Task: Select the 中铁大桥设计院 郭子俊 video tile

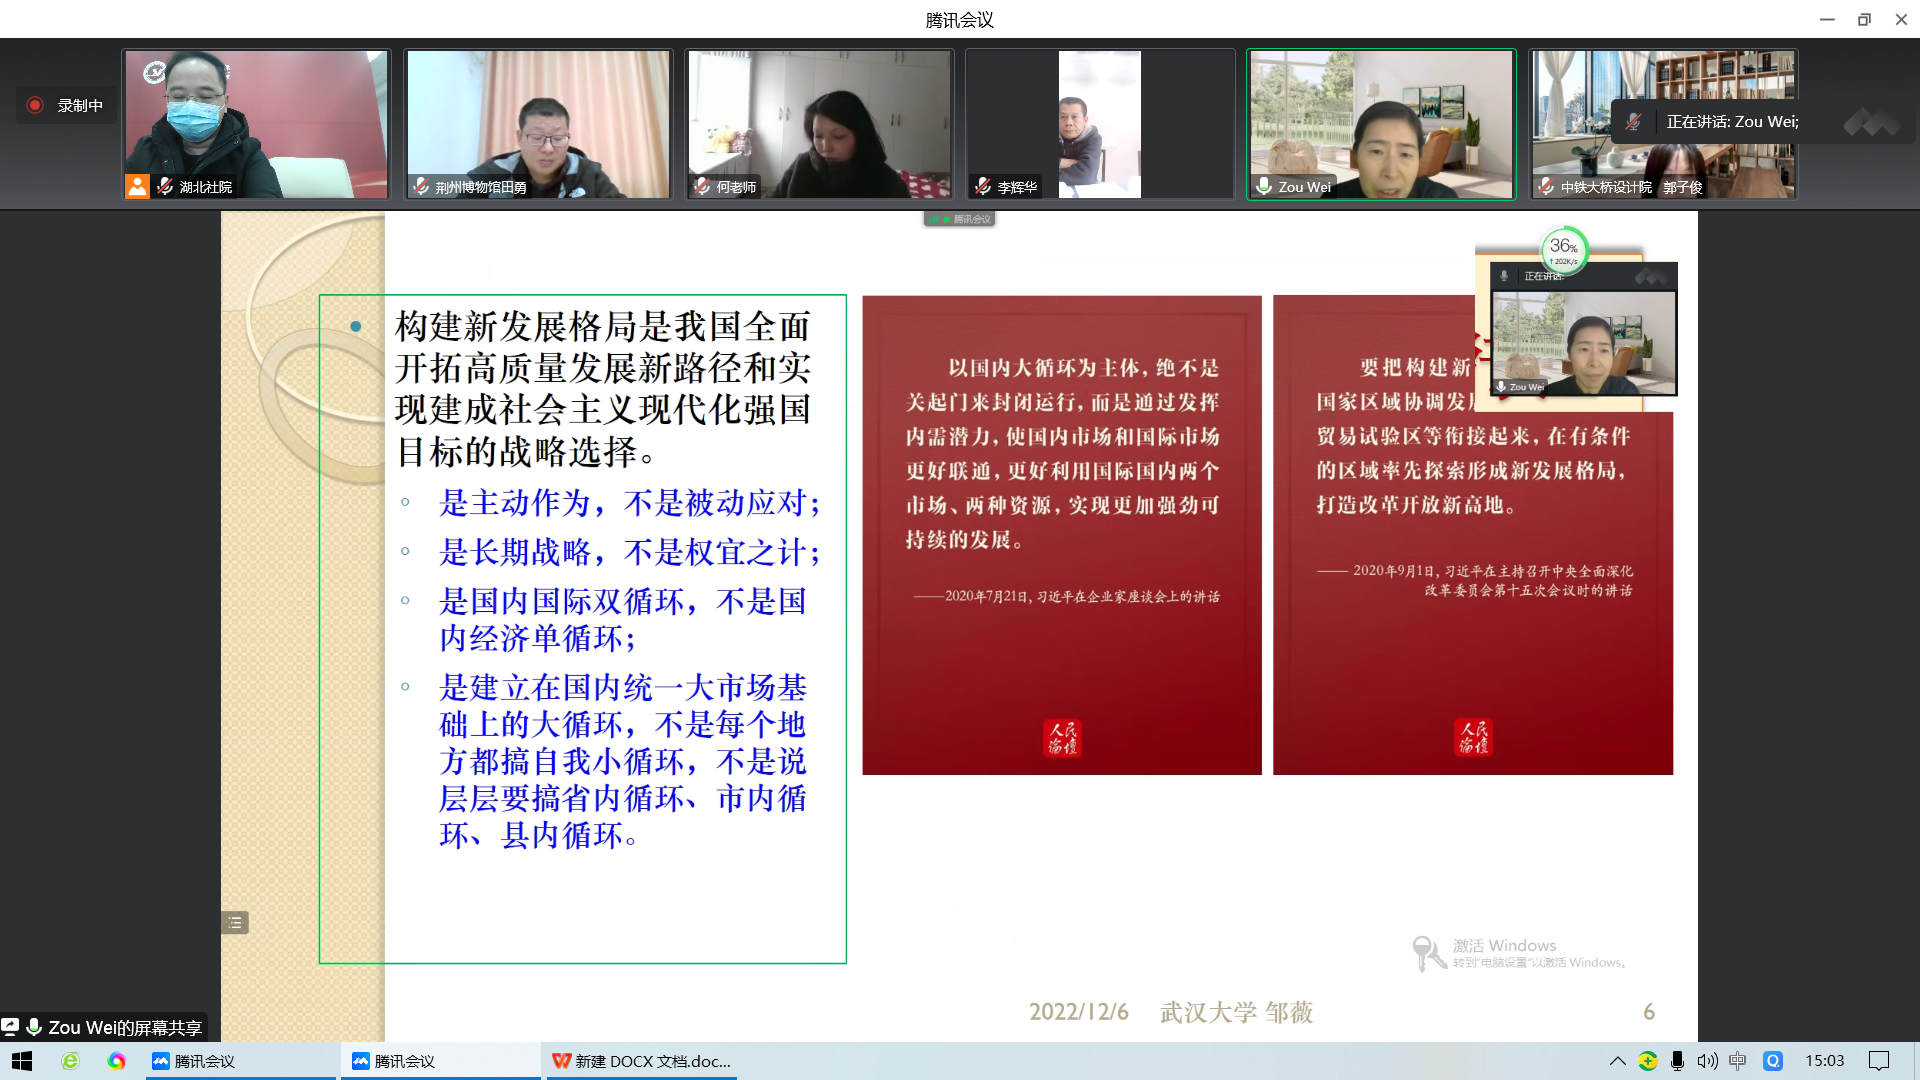Action: [1663, 124]
